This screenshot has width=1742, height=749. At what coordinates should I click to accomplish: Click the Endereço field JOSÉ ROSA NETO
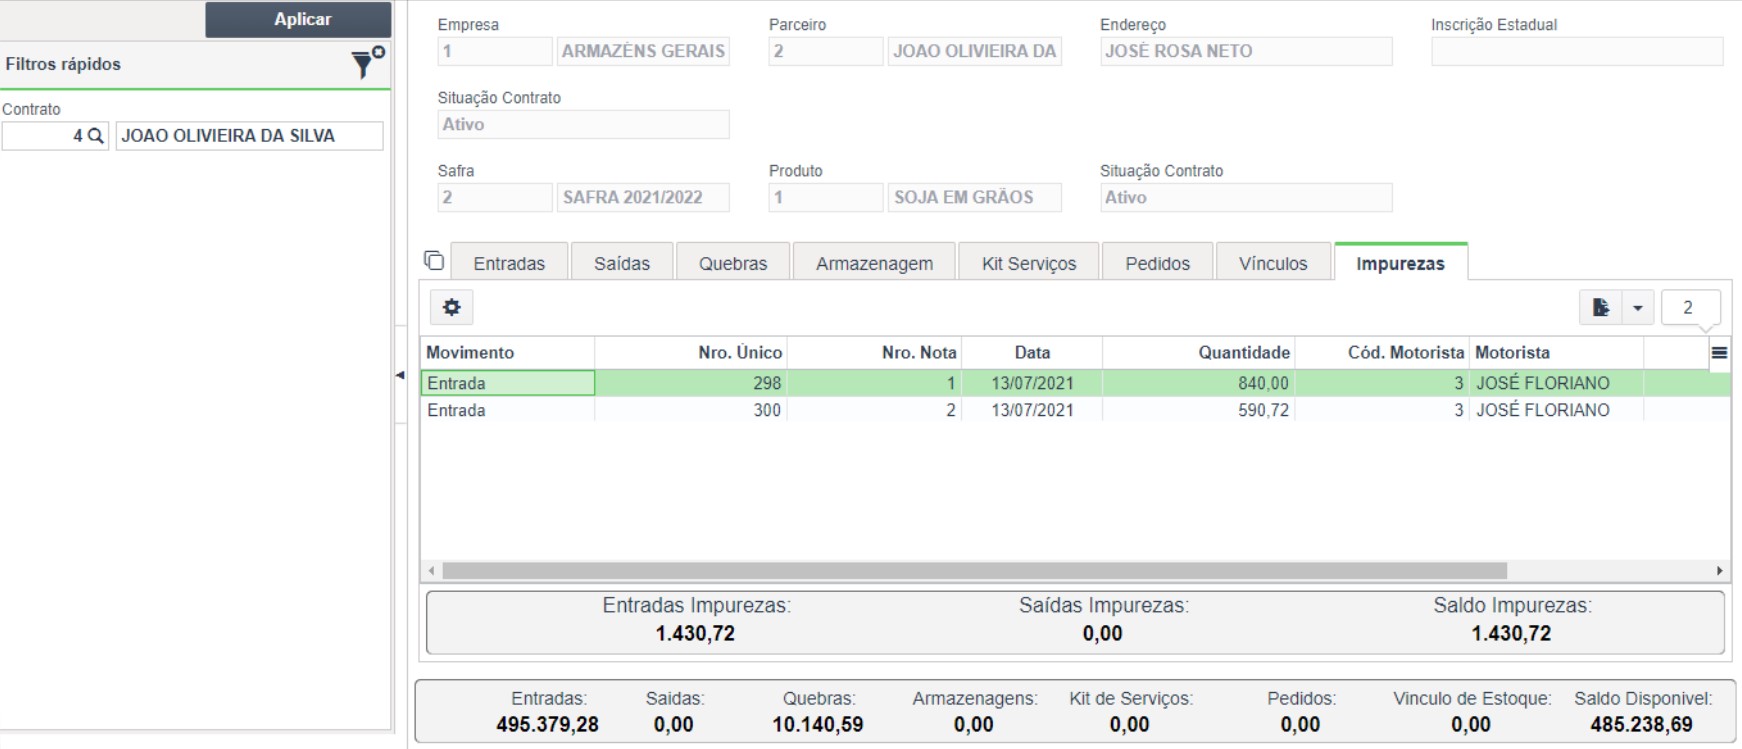click(1246, 51)
